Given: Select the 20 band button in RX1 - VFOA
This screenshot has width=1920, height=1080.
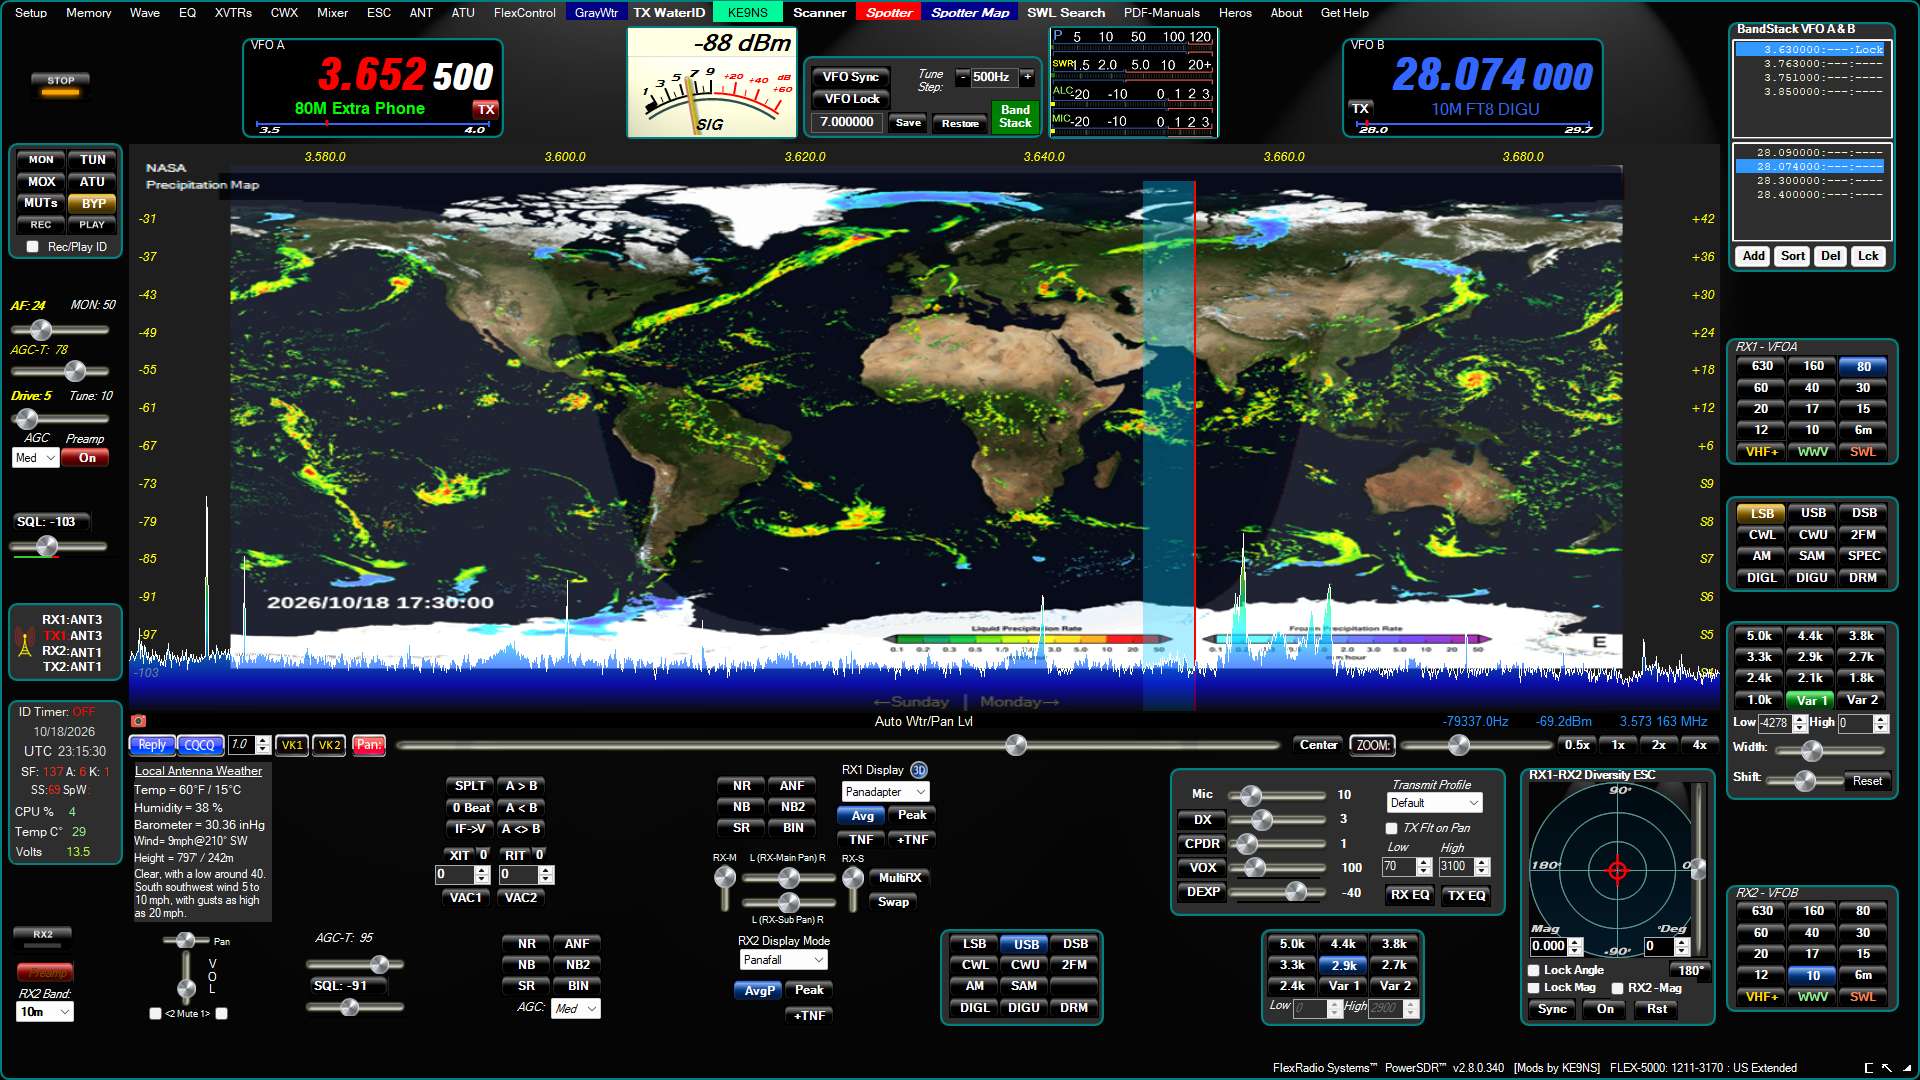Looking at the screenshot, I should (1761, 409).
